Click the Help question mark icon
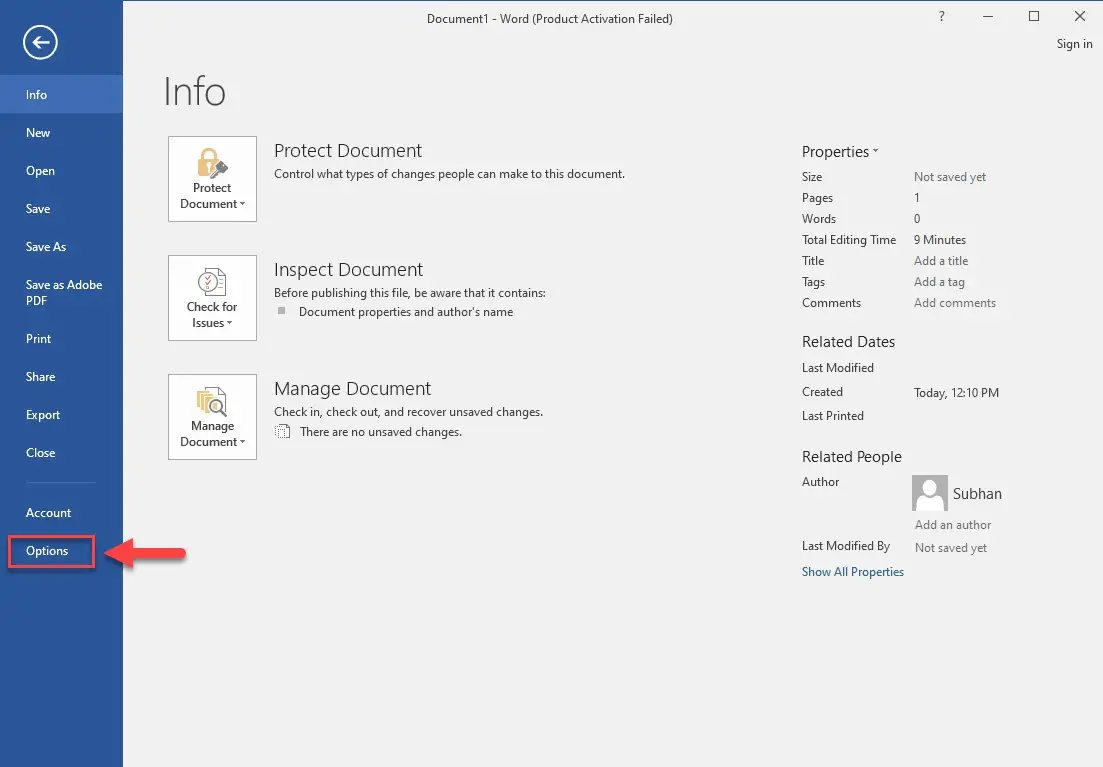This screenshot has height=767, width=1103. [941, 16]
